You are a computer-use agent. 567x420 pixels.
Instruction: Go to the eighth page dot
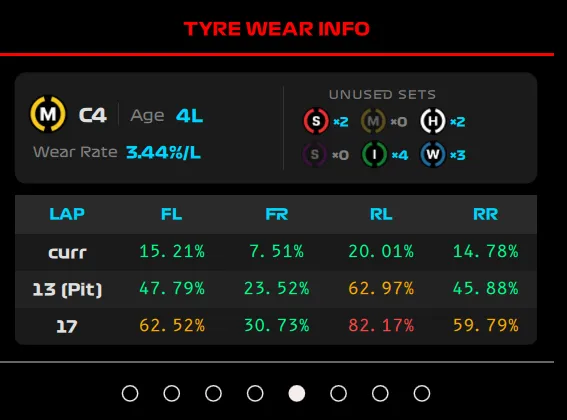coord(422,393)
